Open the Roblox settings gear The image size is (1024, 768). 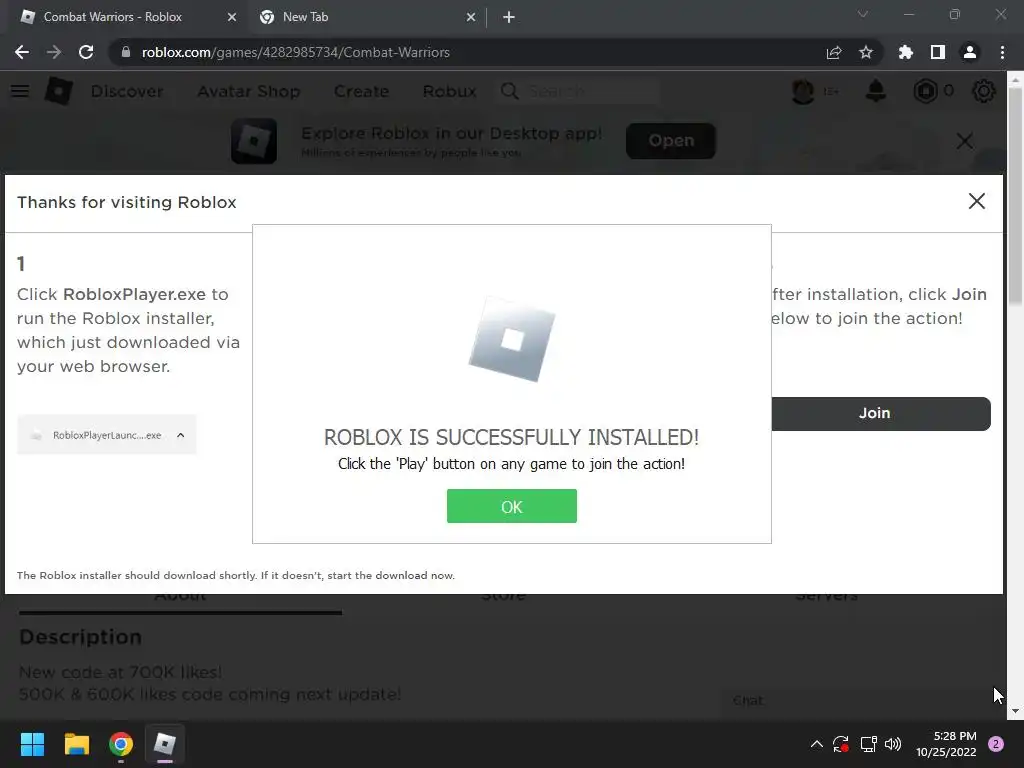[984, 91]
